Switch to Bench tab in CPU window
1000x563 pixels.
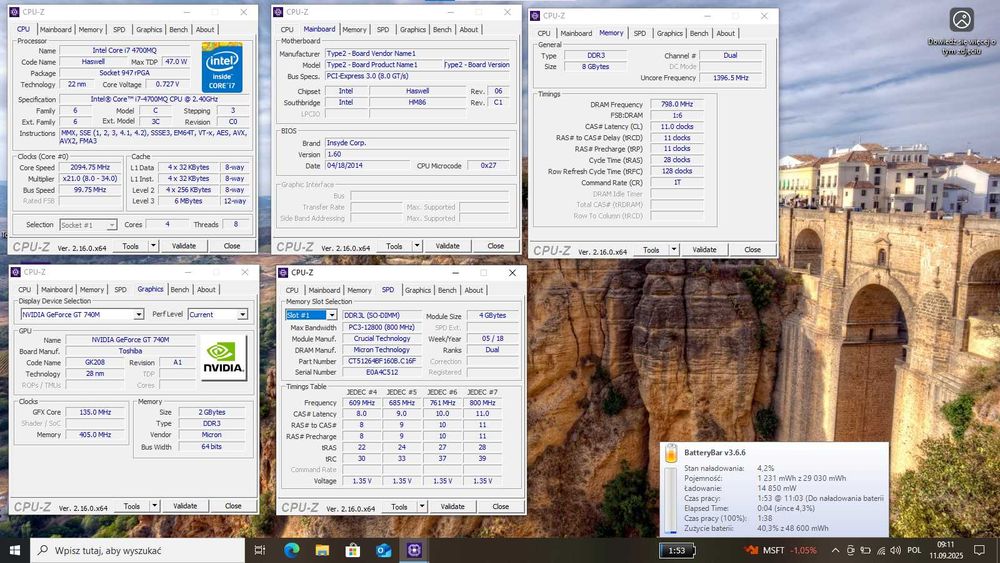[179, 29]
